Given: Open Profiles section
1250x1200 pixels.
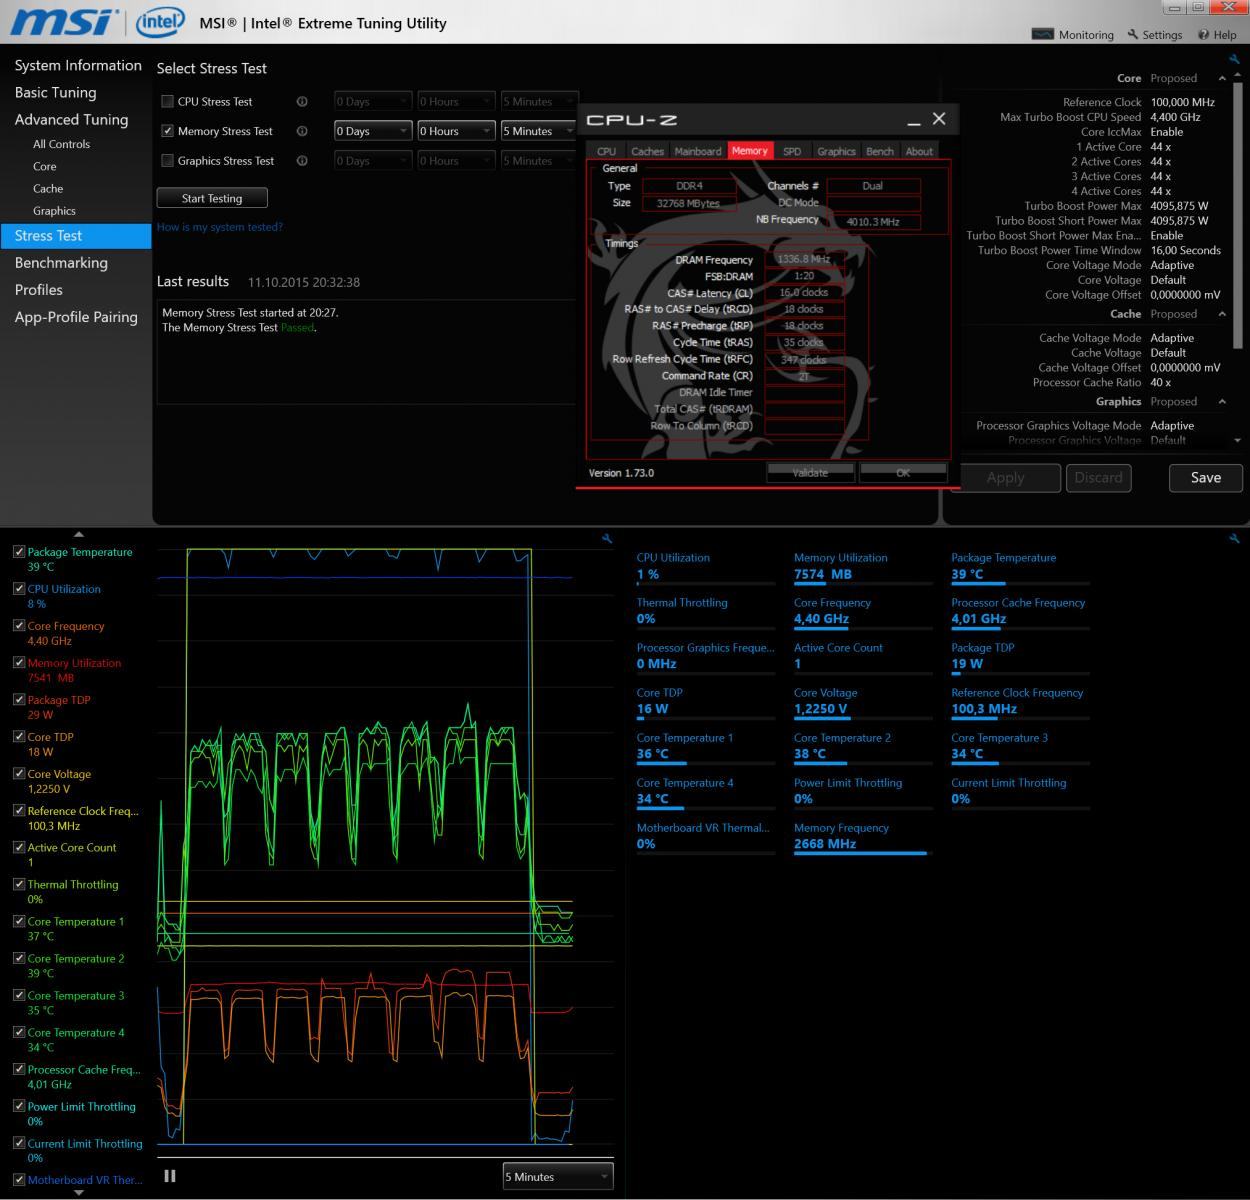Looking at the screenshot, I should coord(39,290).
